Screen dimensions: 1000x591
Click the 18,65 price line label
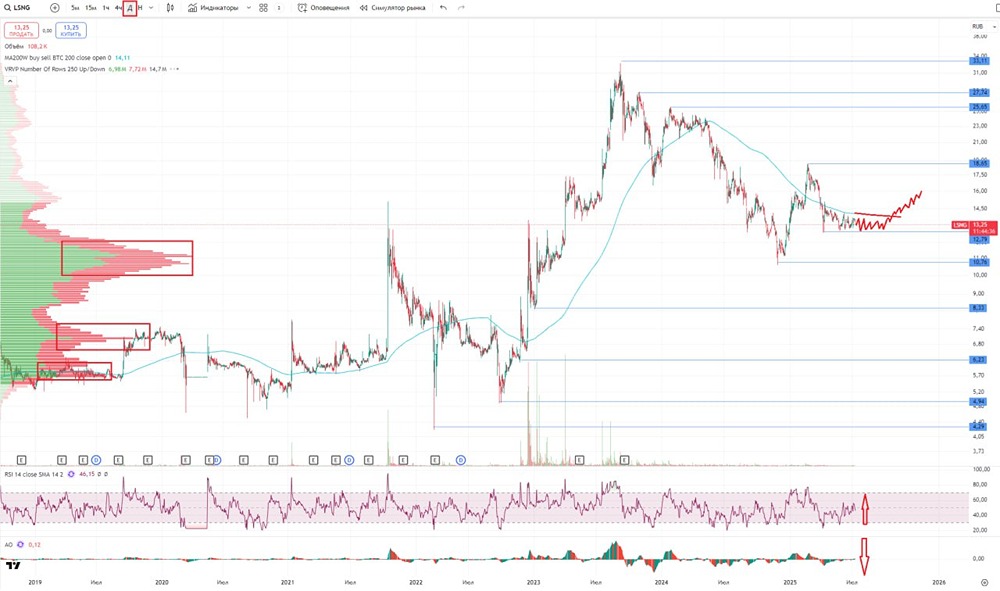pyautogui.click(x=980, y=163)
